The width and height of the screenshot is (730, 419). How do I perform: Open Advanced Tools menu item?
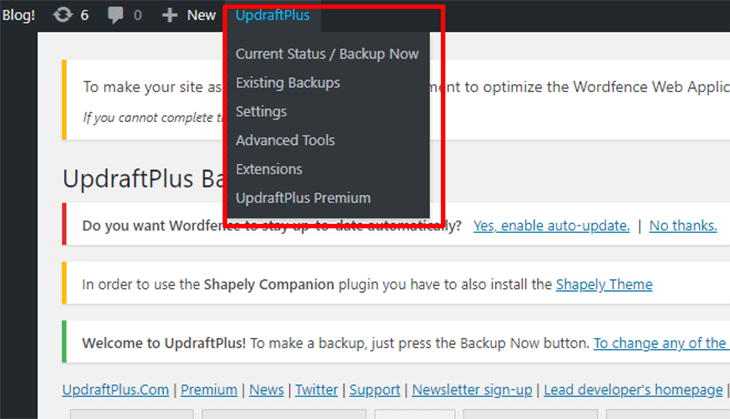click(285, 140)
